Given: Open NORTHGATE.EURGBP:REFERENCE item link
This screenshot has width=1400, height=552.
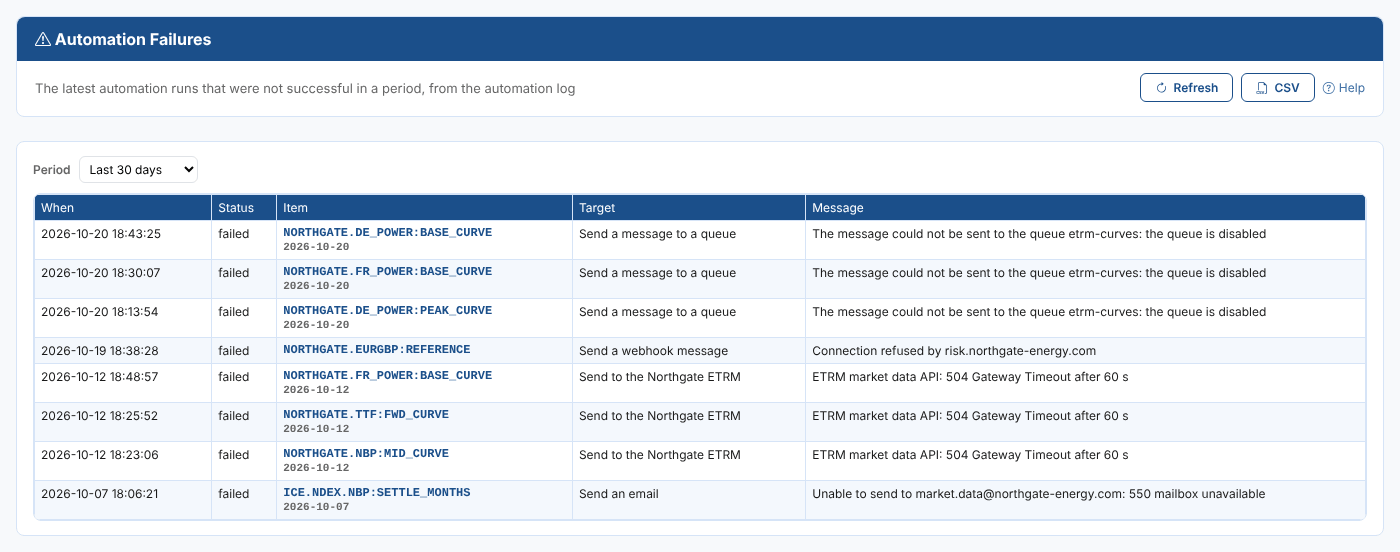Looking at the screenshot, I should click(x=376, y=350).
